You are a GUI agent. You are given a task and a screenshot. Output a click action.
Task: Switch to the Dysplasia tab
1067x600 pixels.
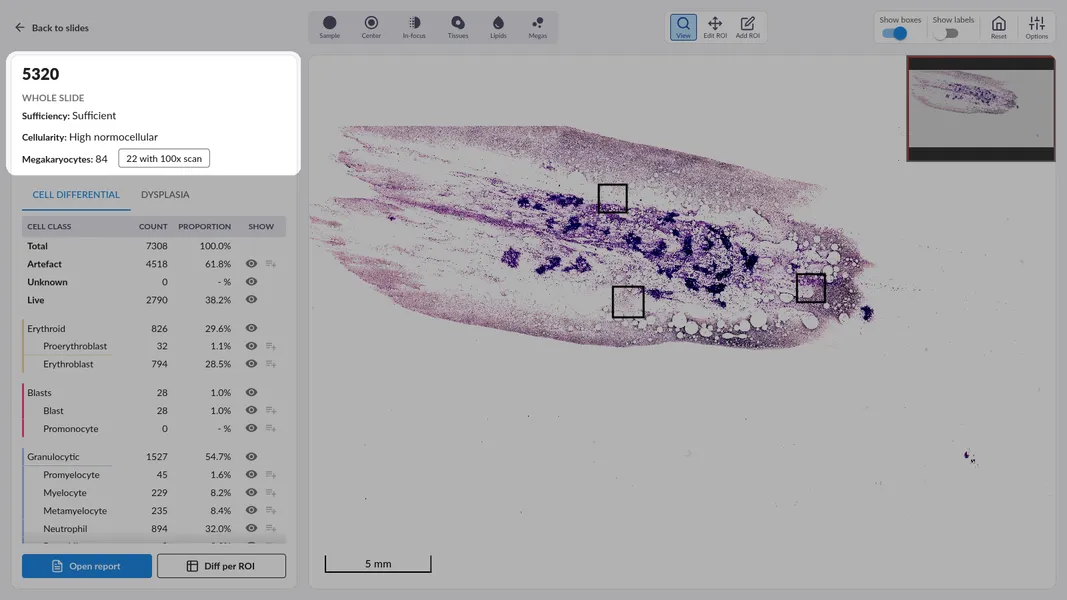[165, 195]
